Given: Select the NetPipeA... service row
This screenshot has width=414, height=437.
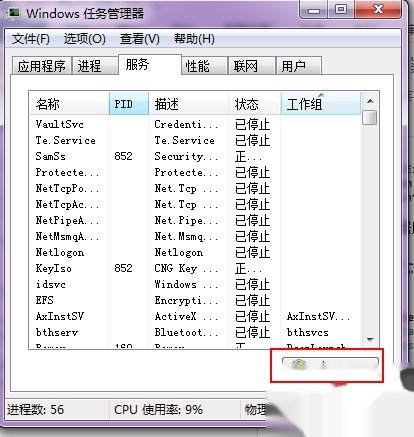Looking at the screenshot, I should pos(195,220).
